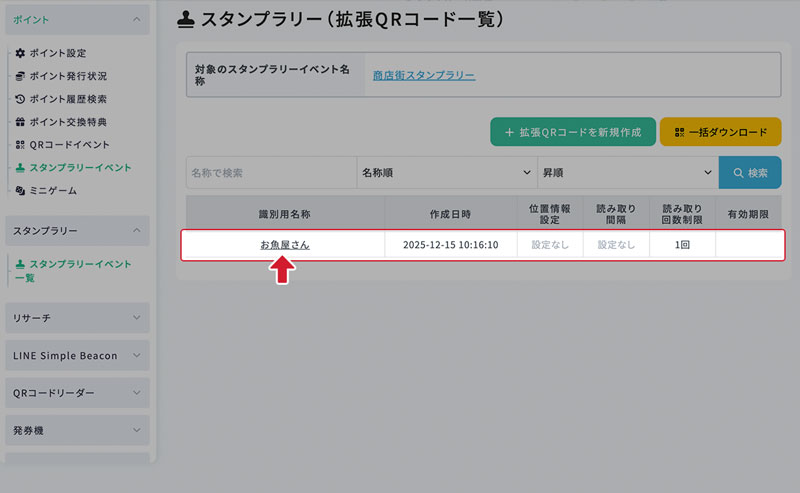Focus the 名称で検索 search field
Image resolution: width=800 pixels, height=493 pixels.
pos(271,173)
